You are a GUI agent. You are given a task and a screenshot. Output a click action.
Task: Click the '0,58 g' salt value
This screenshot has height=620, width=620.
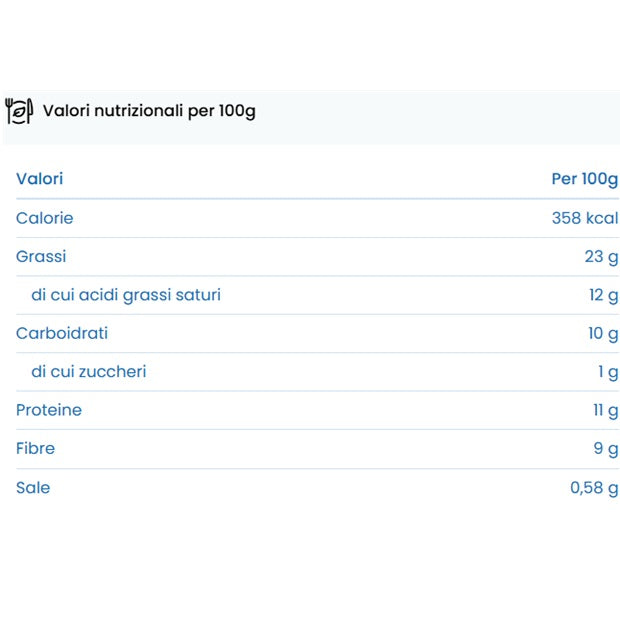(593, 488)
